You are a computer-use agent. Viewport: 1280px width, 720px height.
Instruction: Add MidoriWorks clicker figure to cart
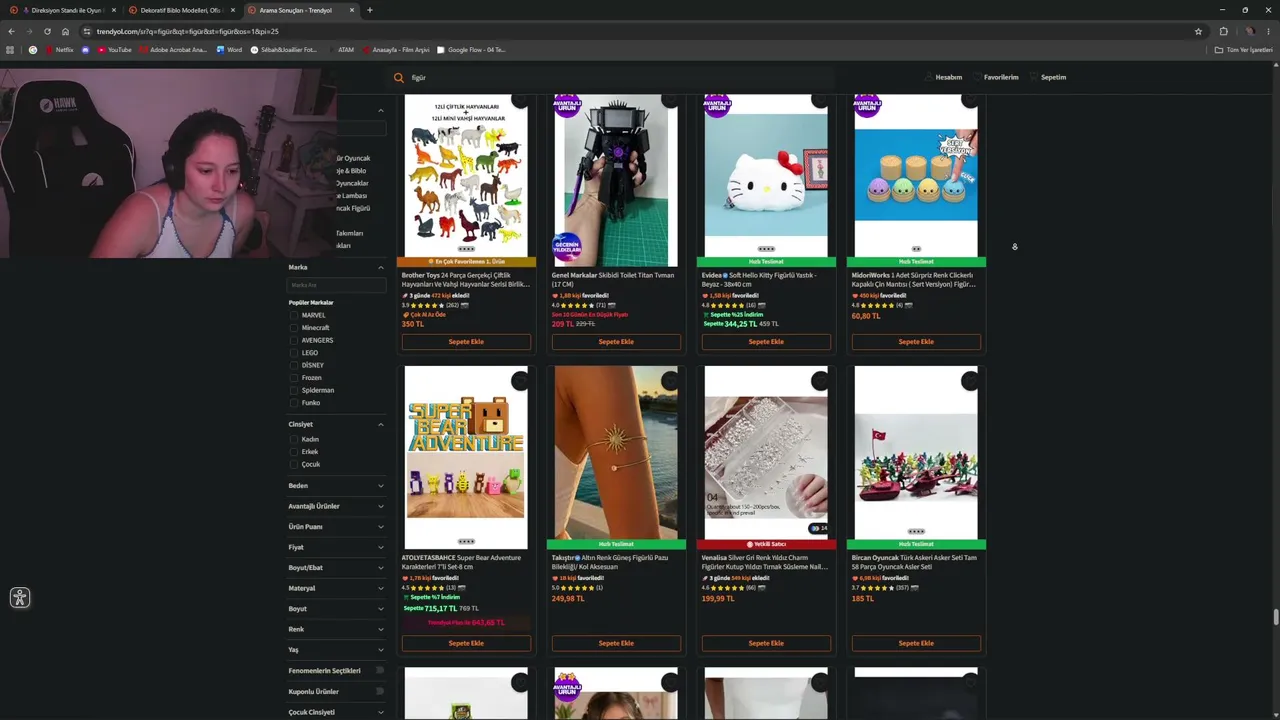[916, 342]
